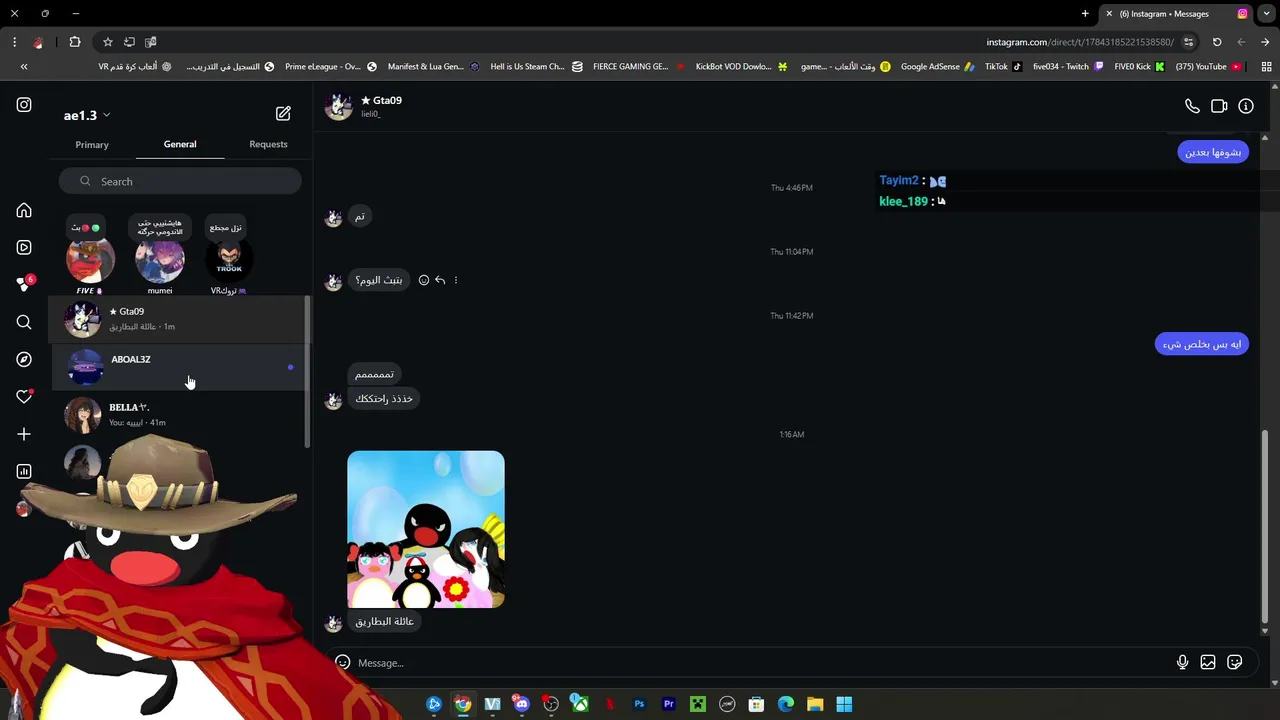Open Photoshop from the taskbar
1280x720 pixels.
click(639, 704)
